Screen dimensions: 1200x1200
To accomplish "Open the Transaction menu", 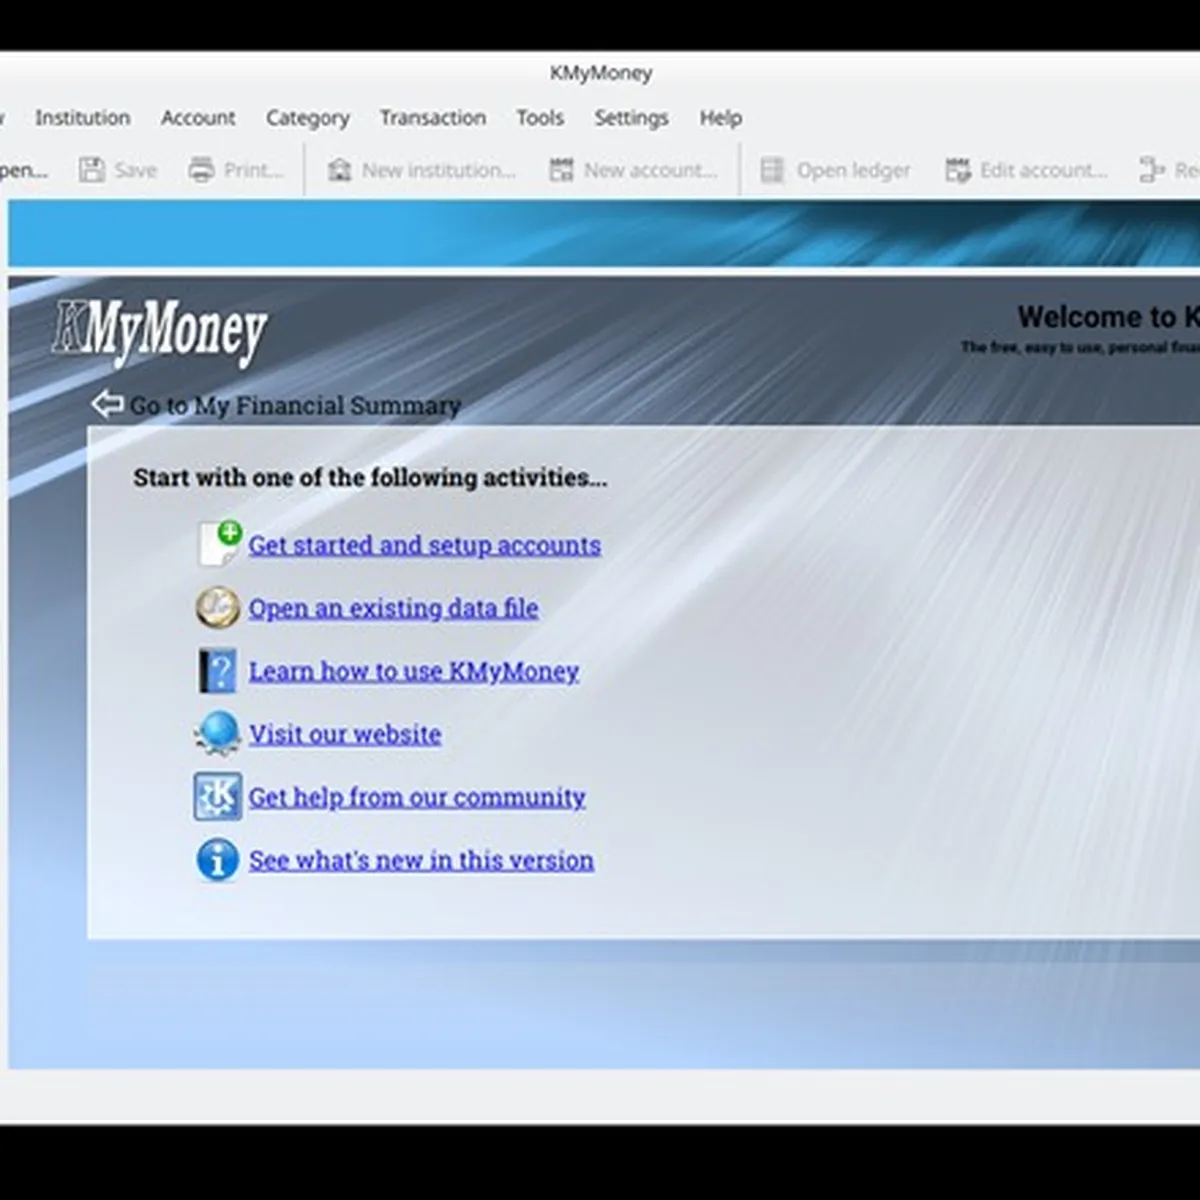I will tap(433, 118).
